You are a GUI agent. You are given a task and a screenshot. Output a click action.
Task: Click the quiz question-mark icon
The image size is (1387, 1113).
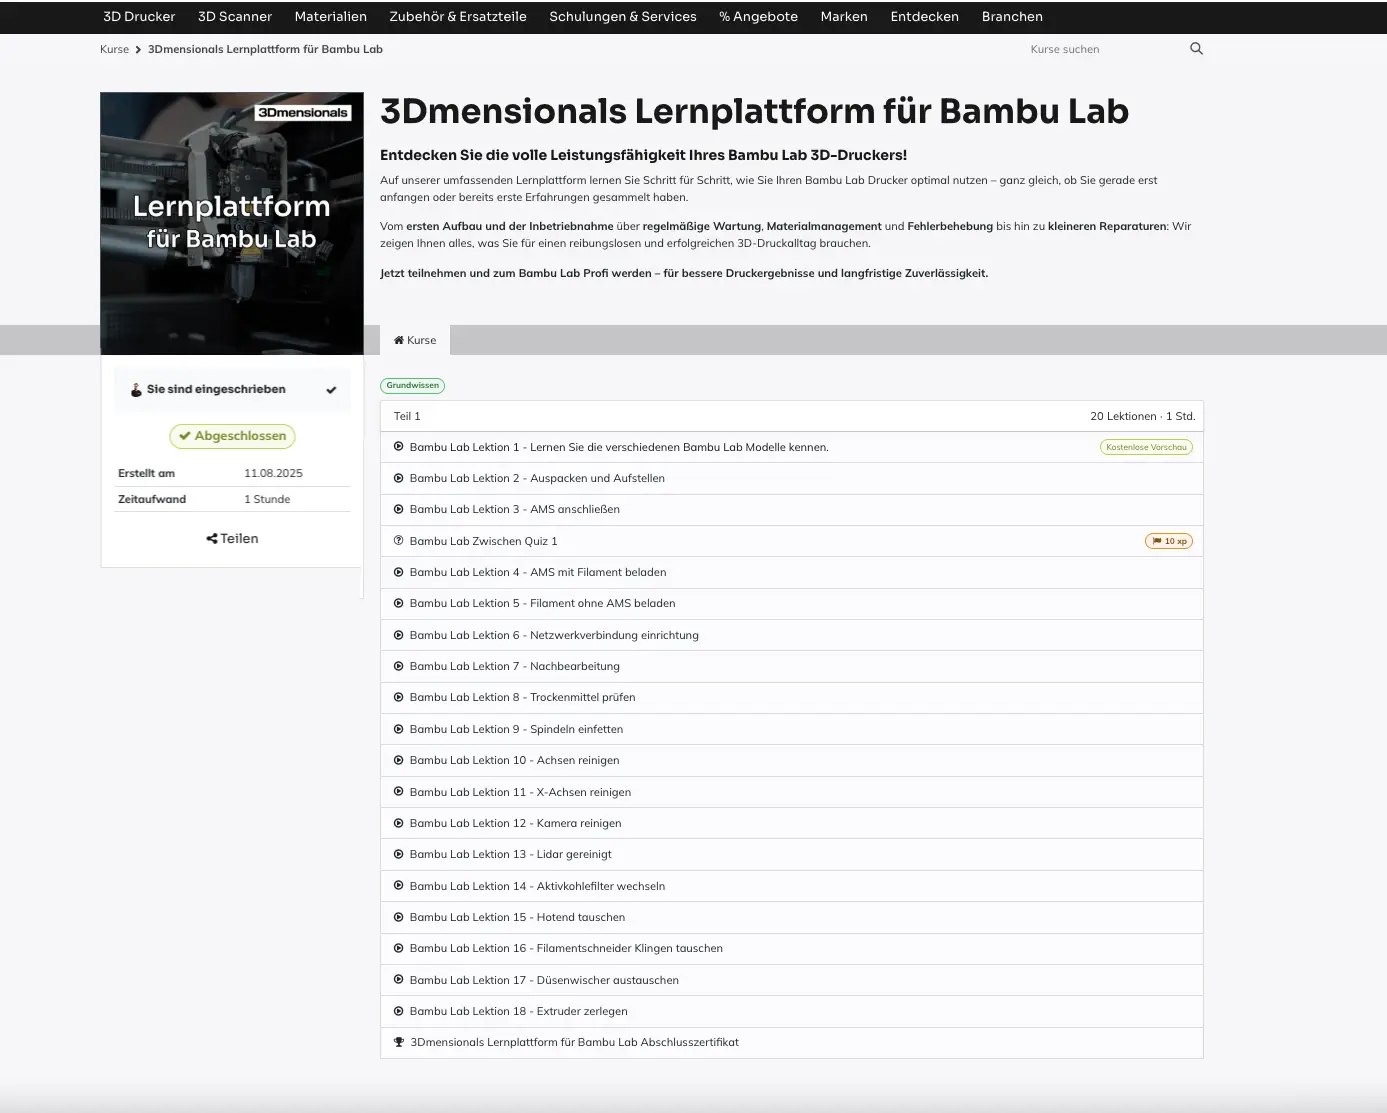pos(399,541)
